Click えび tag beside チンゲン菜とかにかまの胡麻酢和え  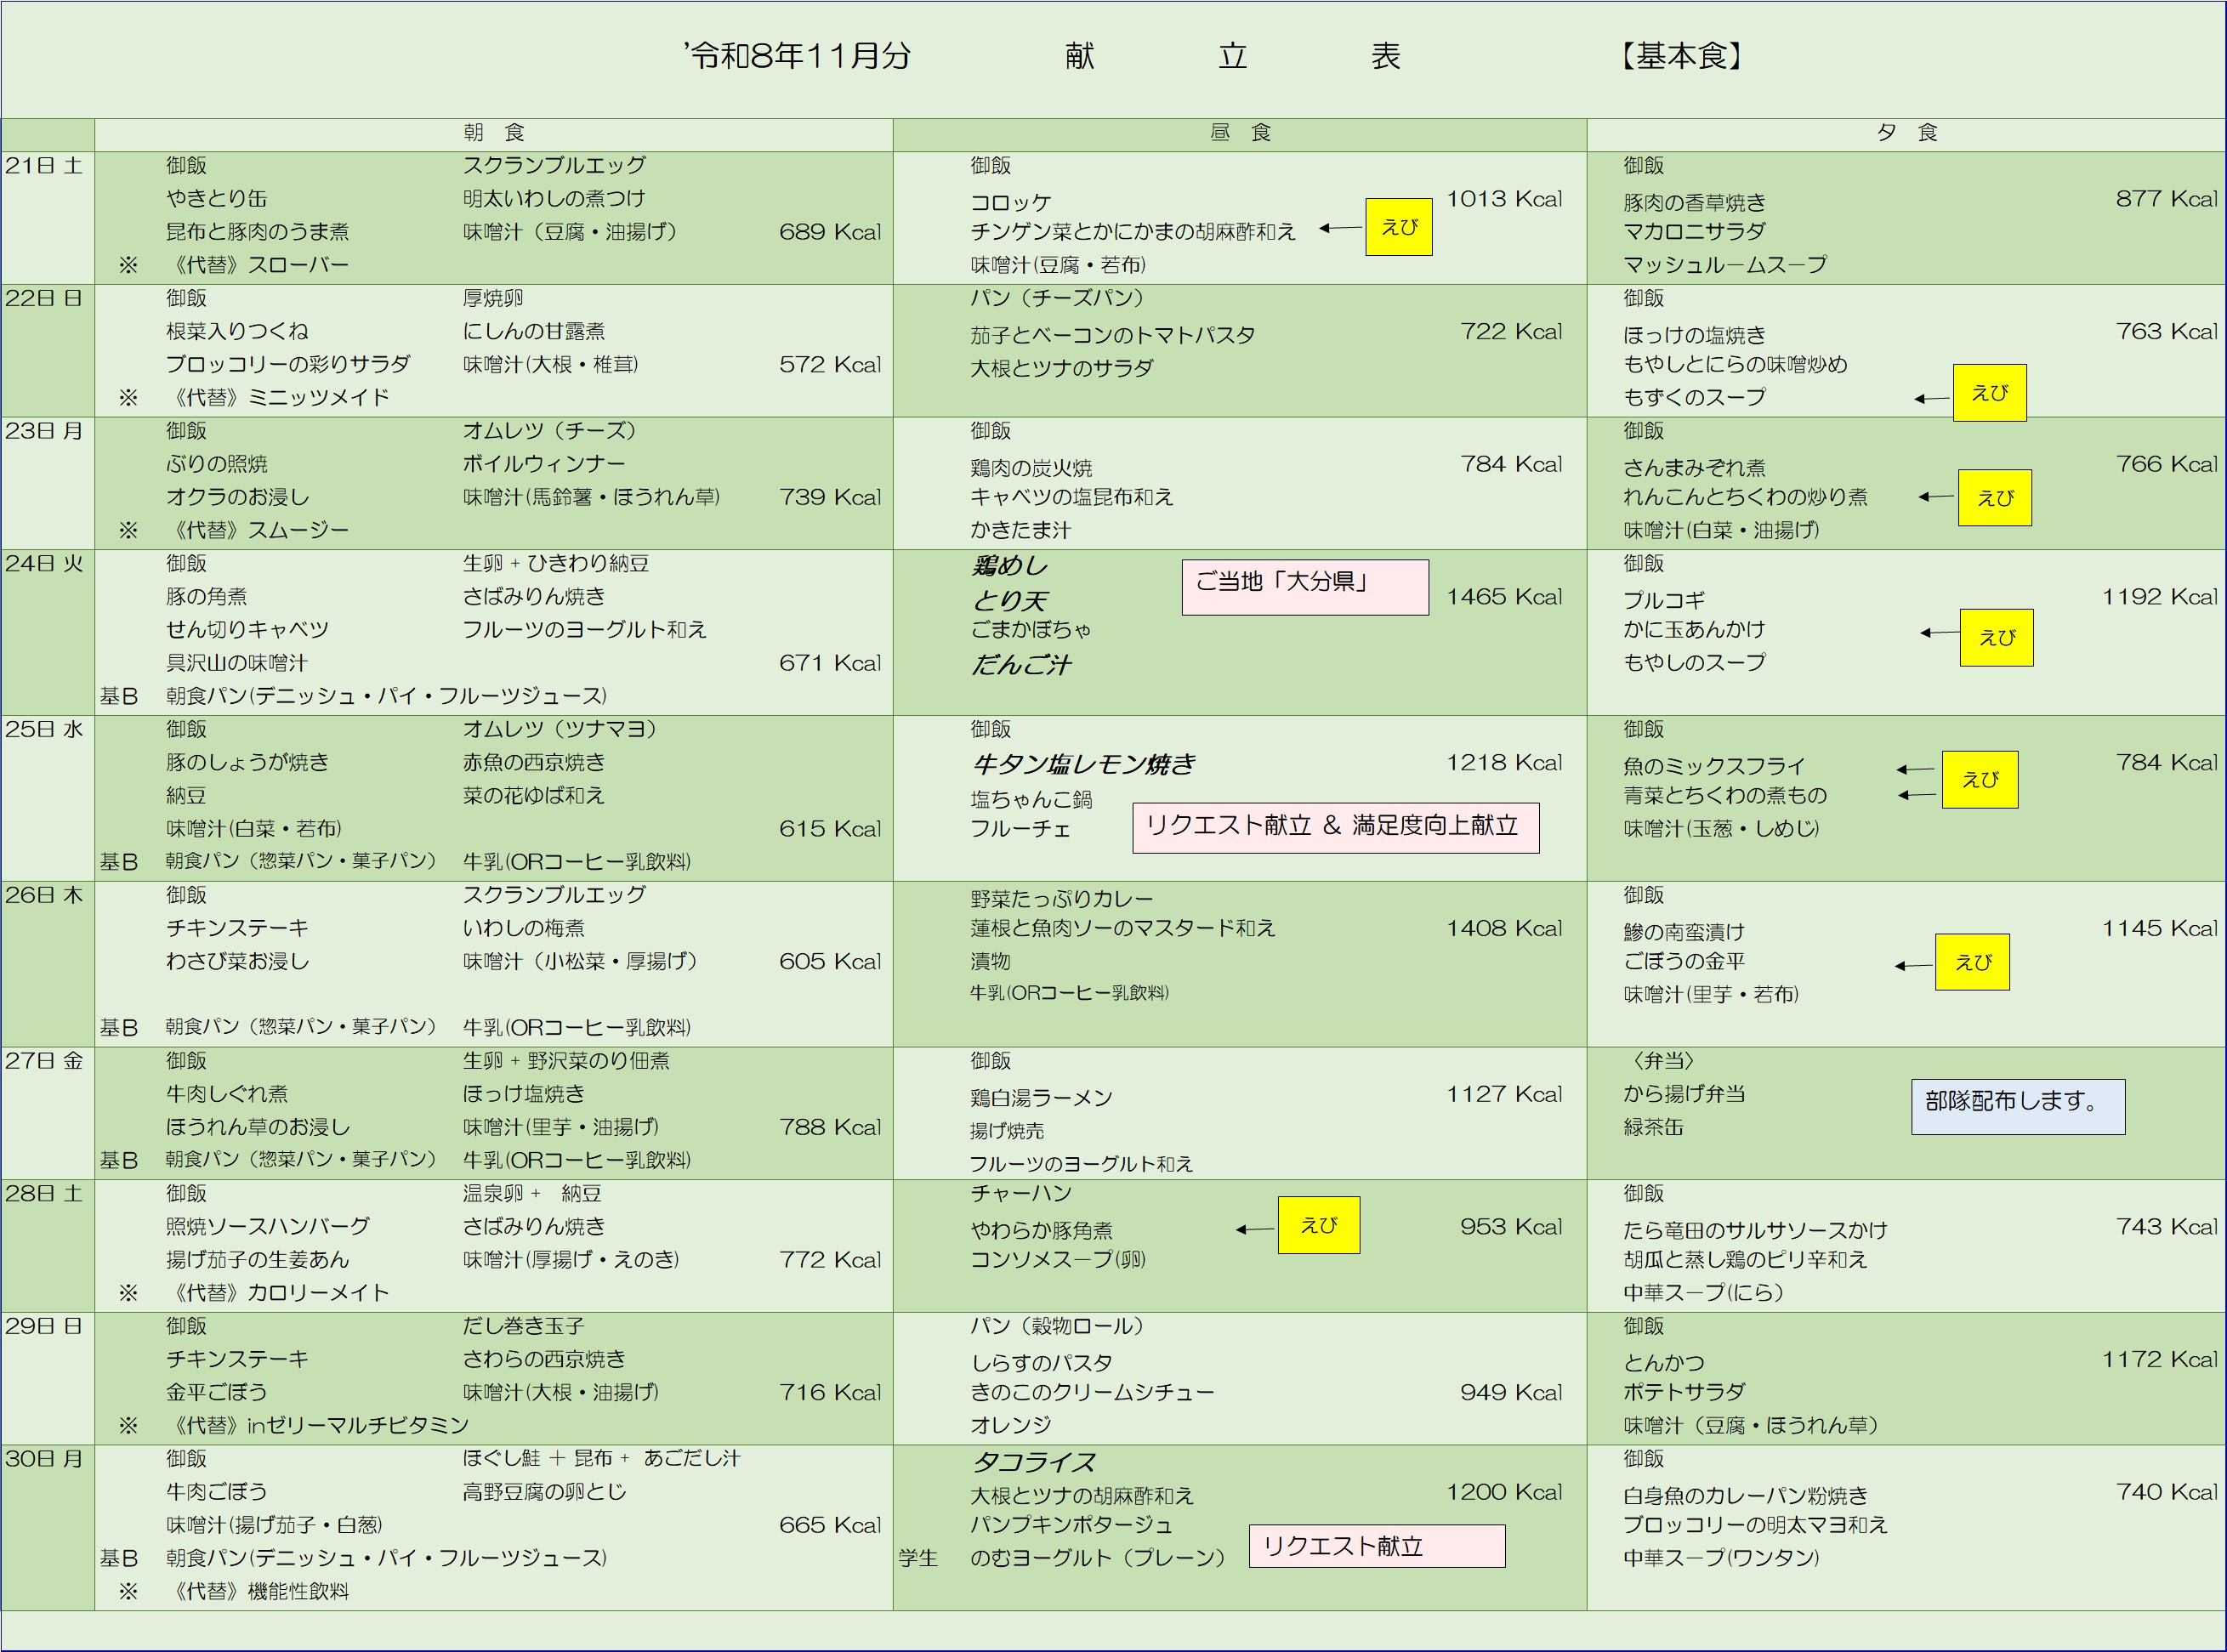click(x=1399, y=227)
